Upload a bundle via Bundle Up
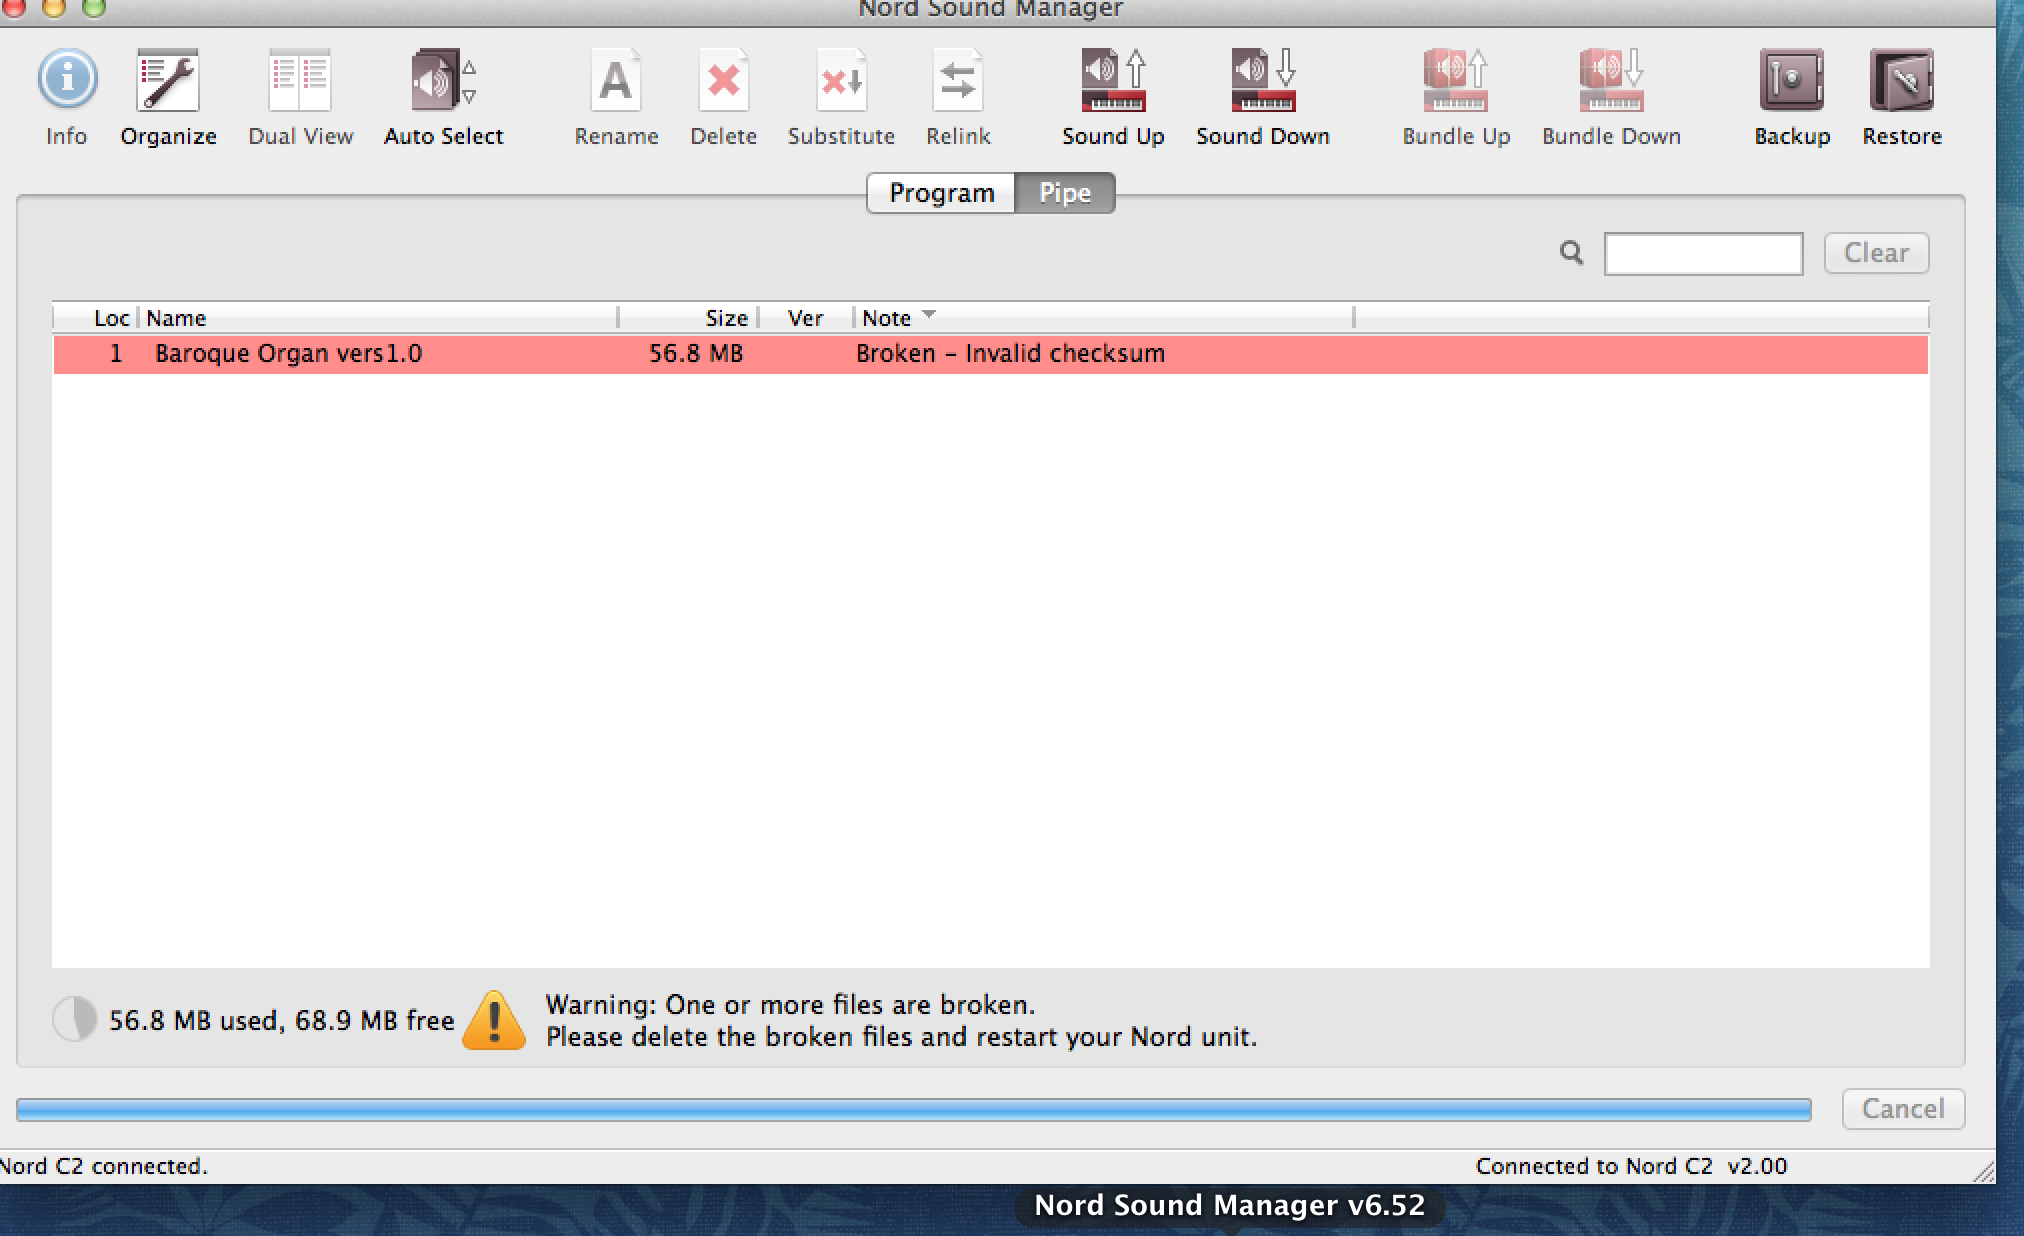Screen dimensions: 2024x1236 click(1453, 95)
